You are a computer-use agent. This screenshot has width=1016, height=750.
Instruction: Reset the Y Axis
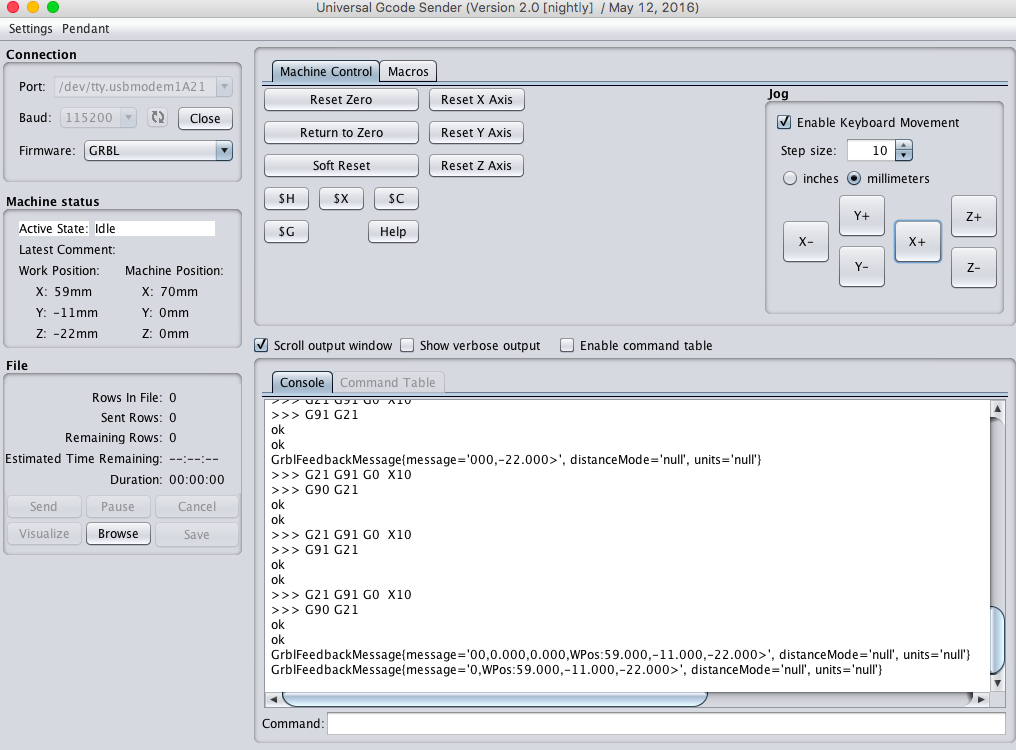(476, 132)
